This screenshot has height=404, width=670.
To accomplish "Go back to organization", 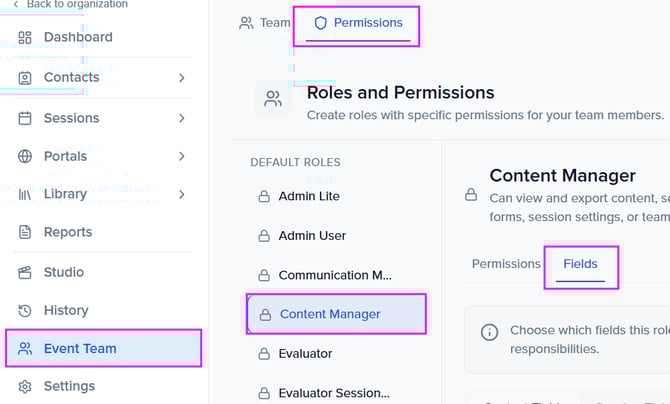I will point(70,5).
